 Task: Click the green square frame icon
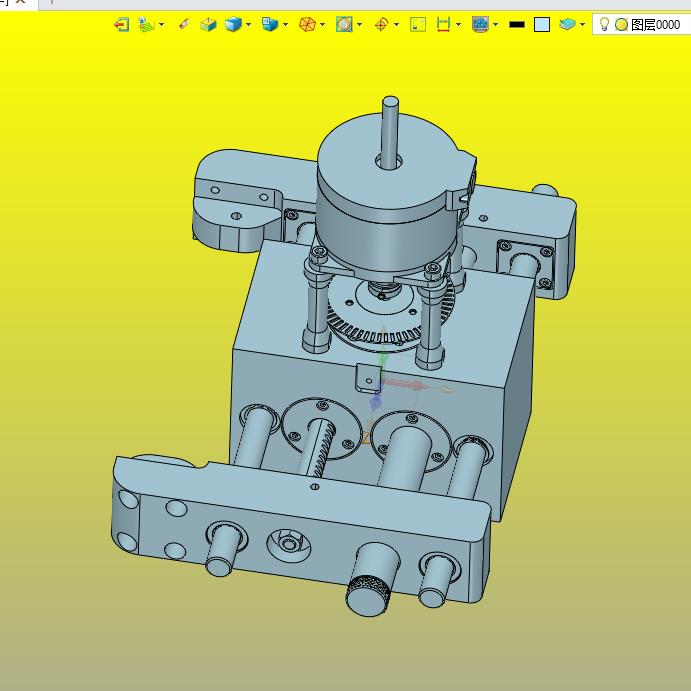[x=418, y=24]
